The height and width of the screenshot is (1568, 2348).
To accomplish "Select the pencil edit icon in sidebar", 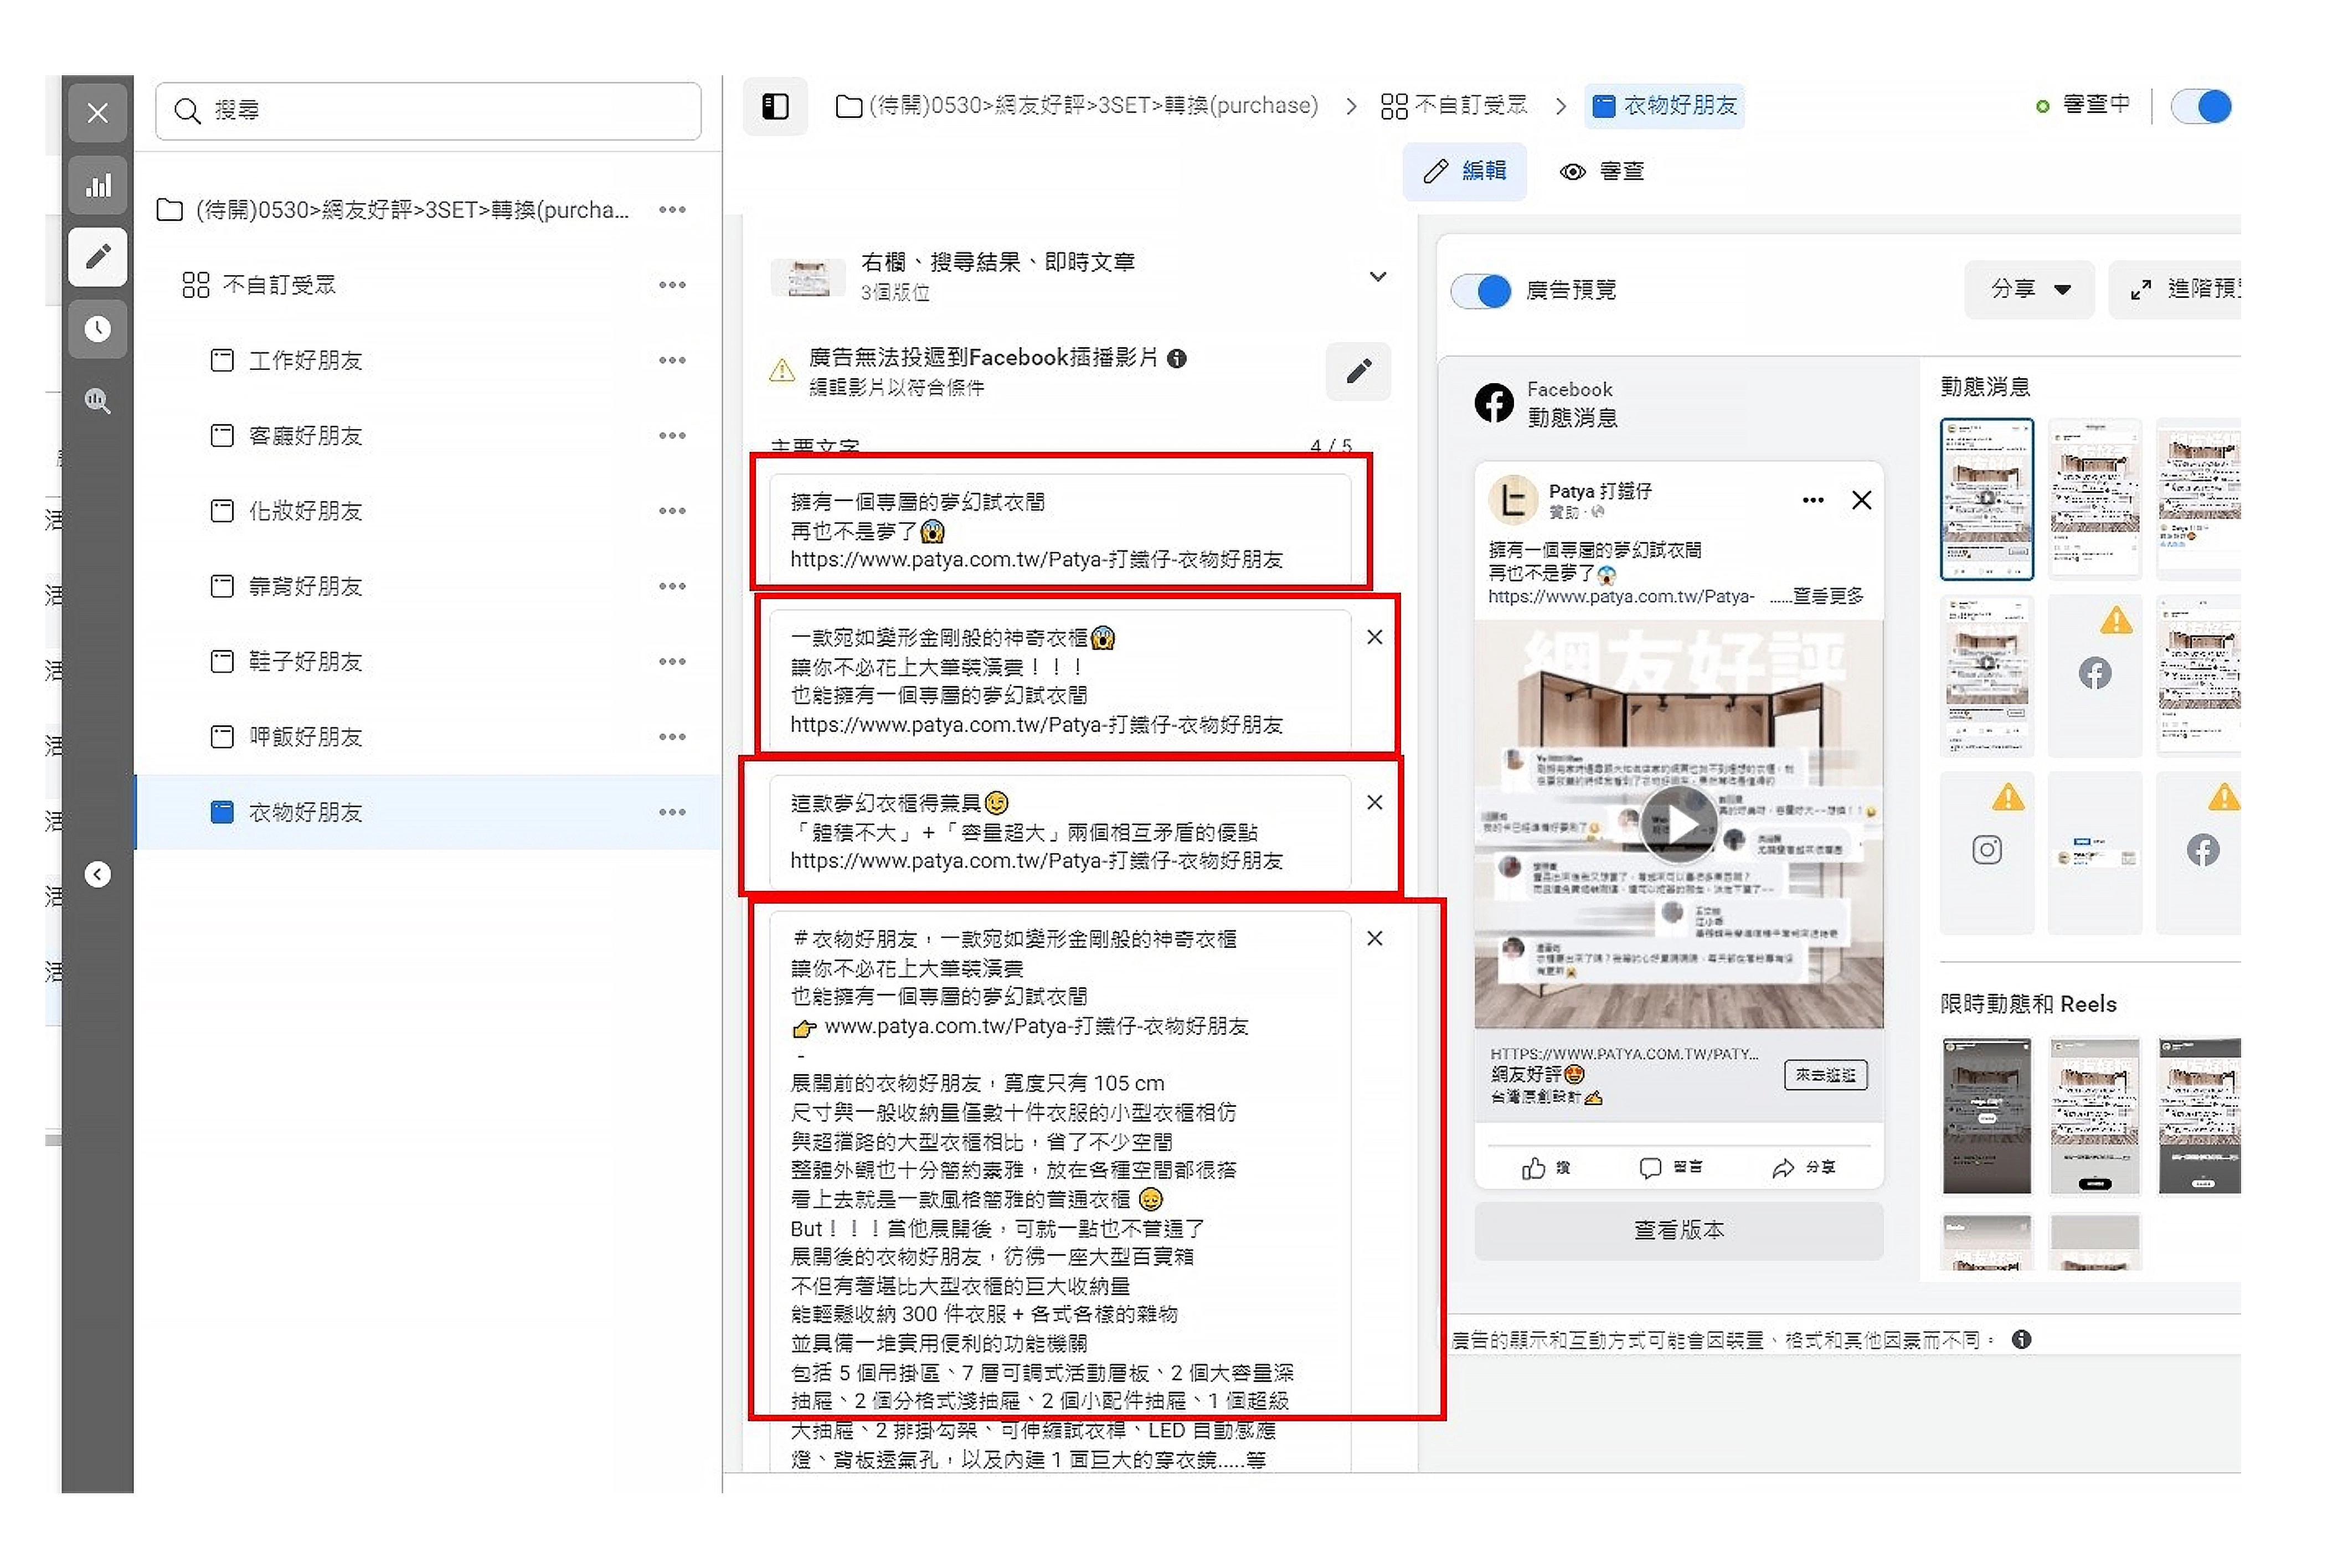I will pyautogui.click(x=97, y=257).
